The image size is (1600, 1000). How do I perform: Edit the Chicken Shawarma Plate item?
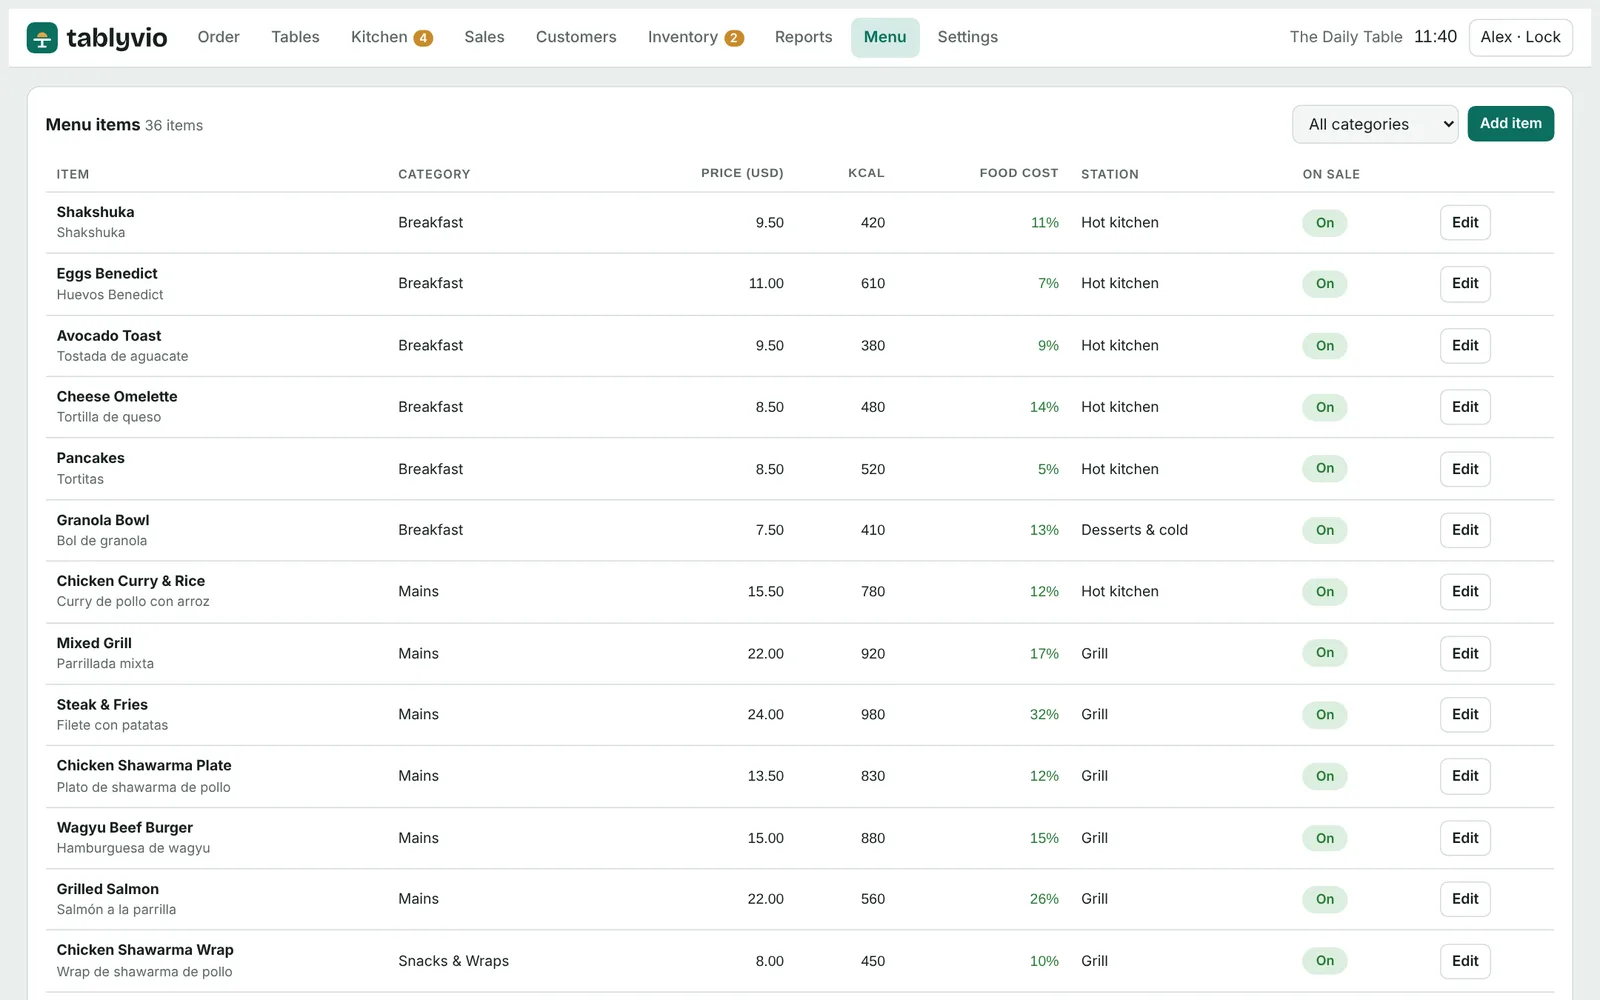click(x=1465, y=776)
